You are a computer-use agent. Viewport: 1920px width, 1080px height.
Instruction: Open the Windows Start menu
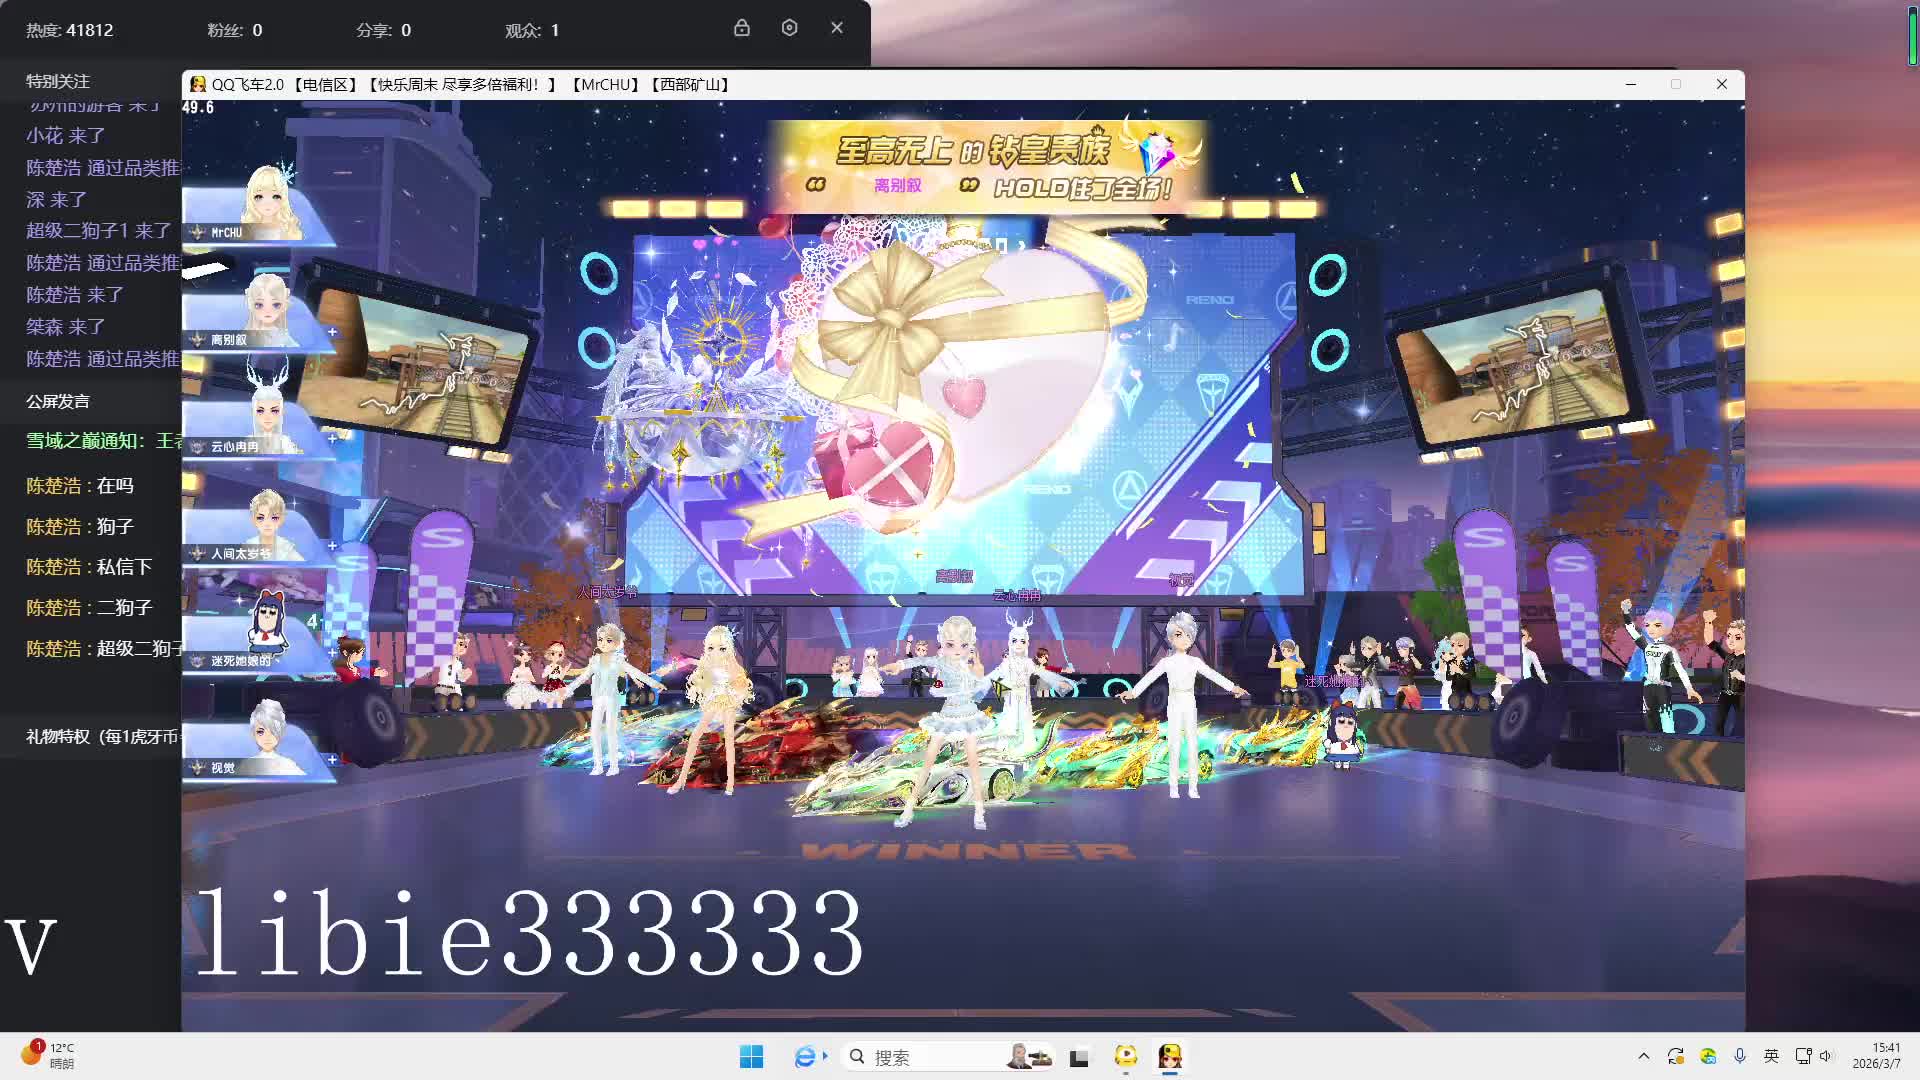[x=751, y=1057]
